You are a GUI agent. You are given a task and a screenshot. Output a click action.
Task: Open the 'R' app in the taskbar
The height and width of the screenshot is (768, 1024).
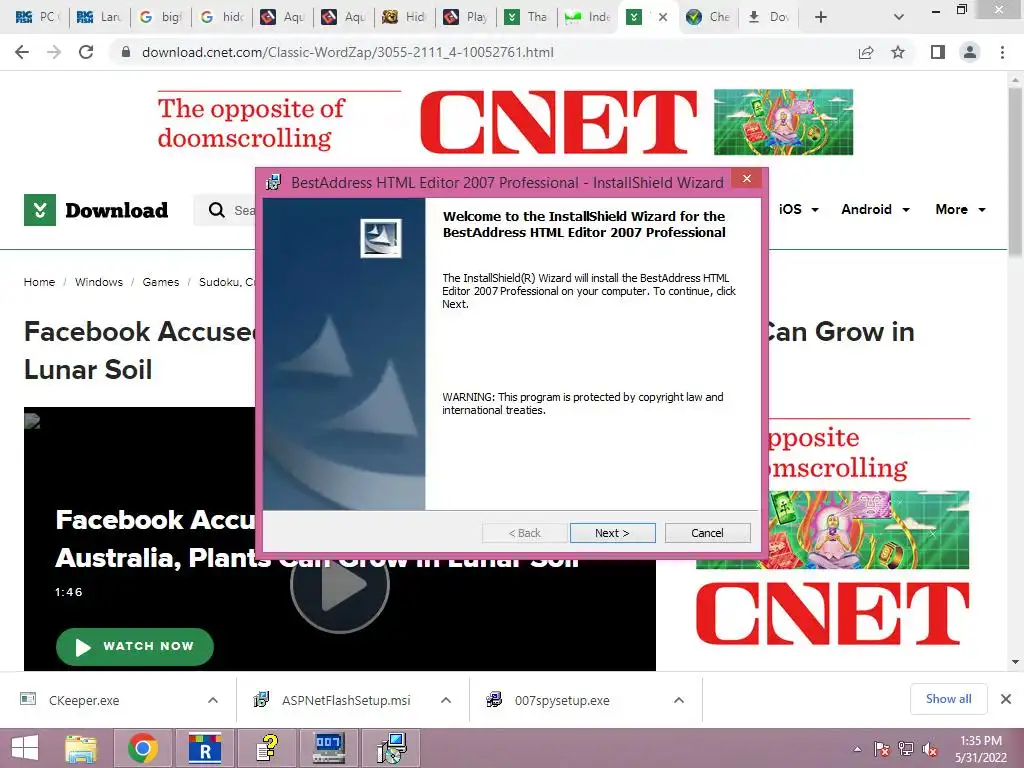(205, 748)
